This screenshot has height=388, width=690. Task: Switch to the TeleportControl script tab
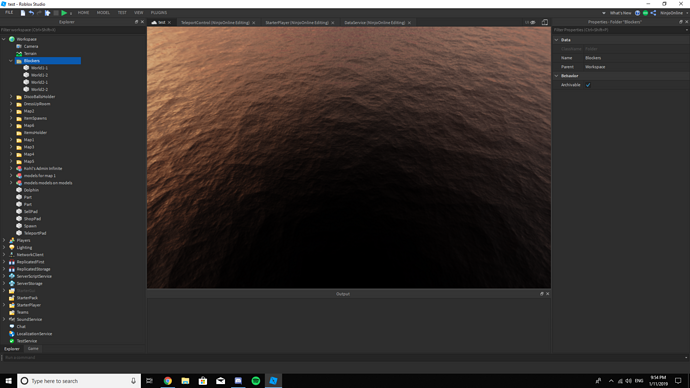215,22
